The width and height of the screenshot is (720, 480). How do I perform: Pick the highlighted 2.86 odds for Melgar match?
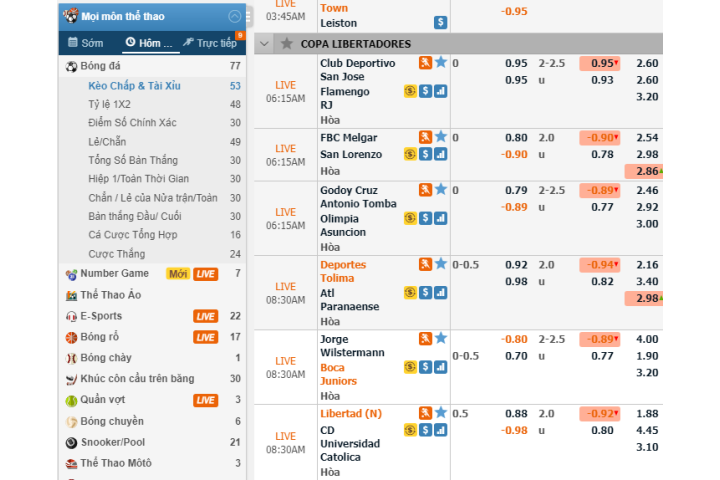(x=645, y=172)
